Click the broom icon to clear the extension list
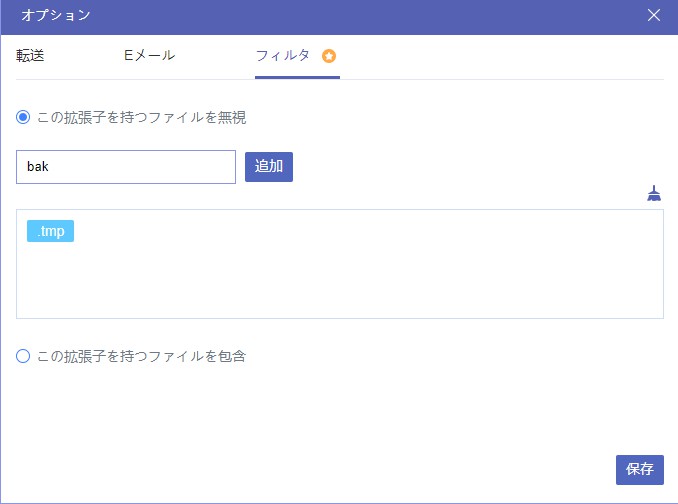678x504 pixels. (x=654, y=193)
